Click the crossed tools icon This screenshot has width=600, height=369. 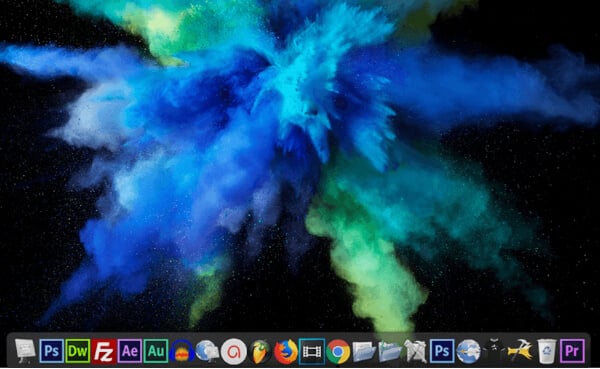point(416,351)
